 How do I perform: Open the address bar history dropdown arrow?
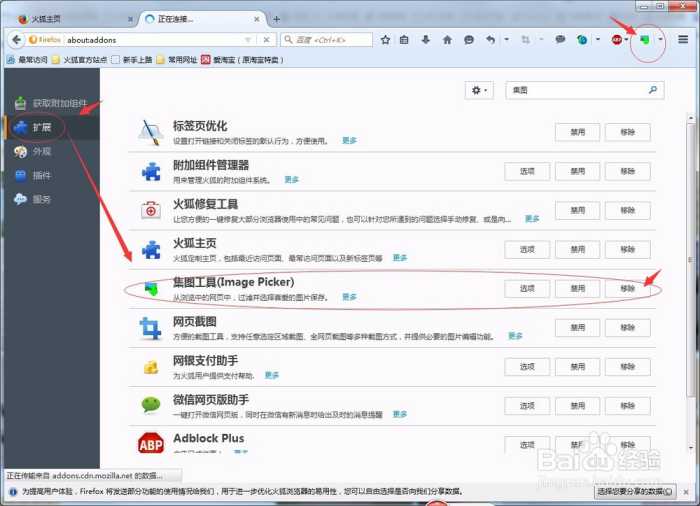pyautogui.click(x=248, y=40)
